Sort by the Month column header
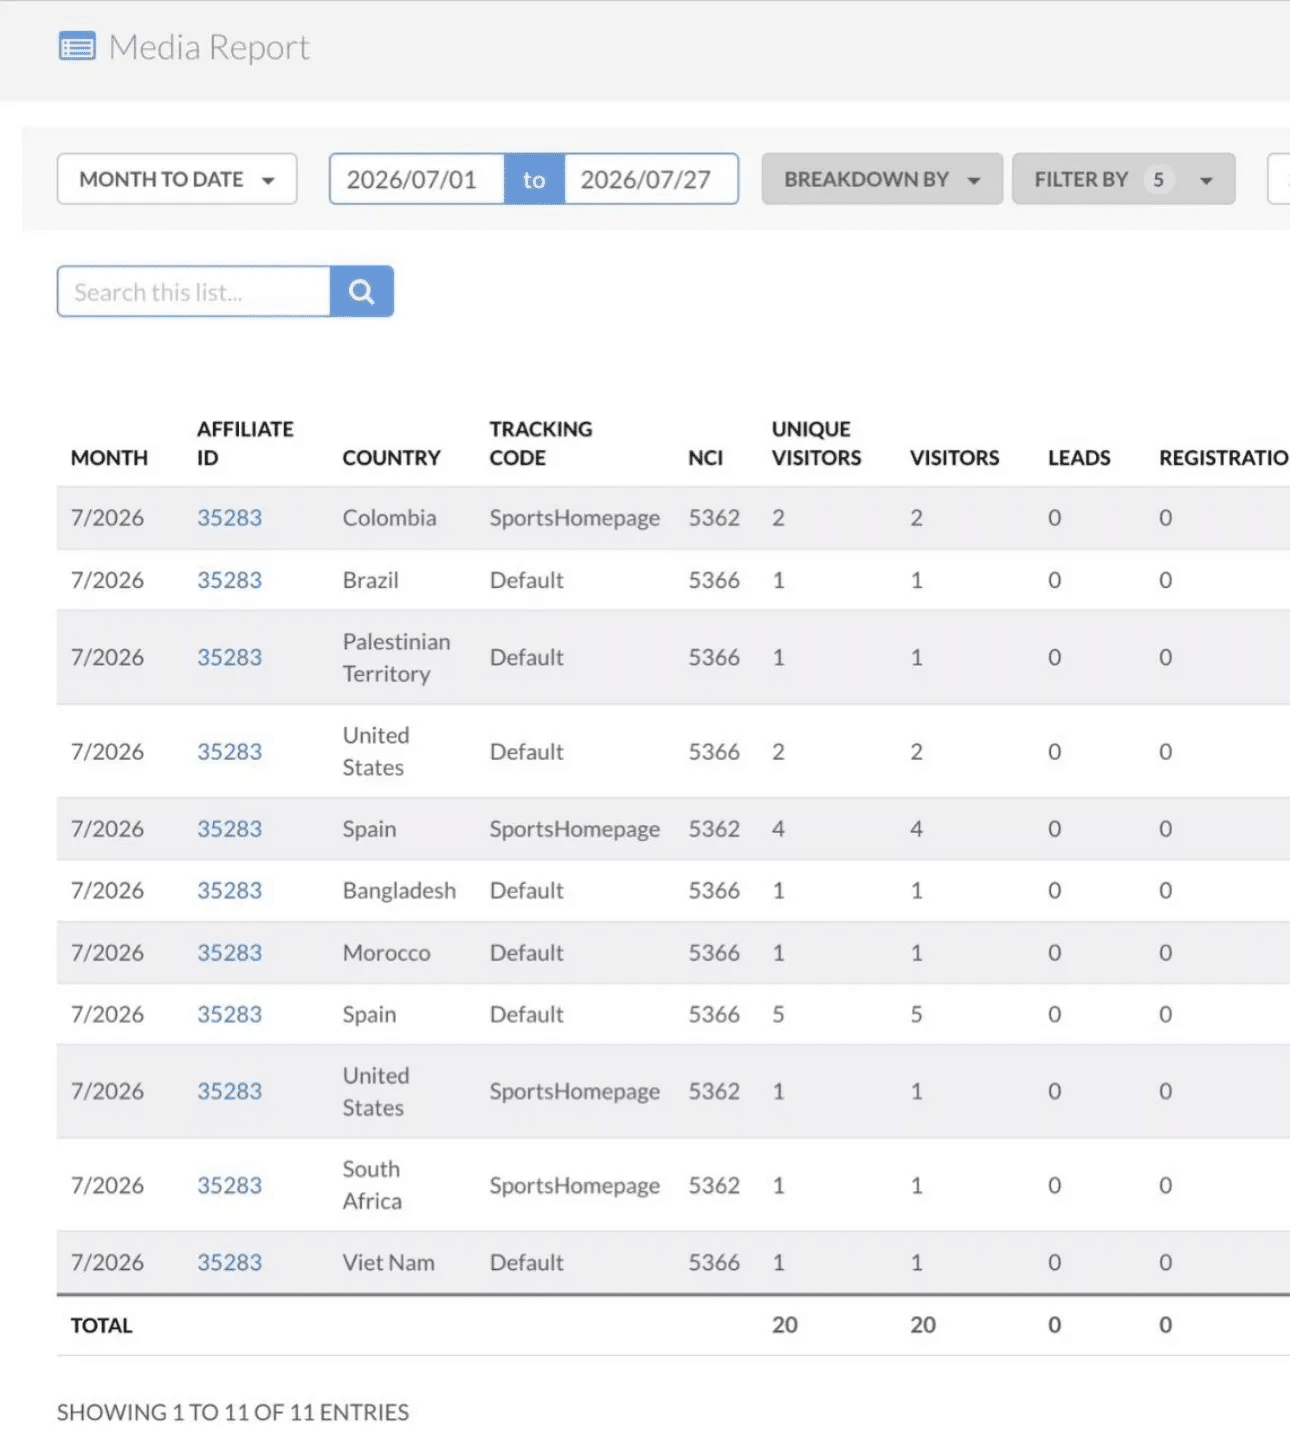 109,458
